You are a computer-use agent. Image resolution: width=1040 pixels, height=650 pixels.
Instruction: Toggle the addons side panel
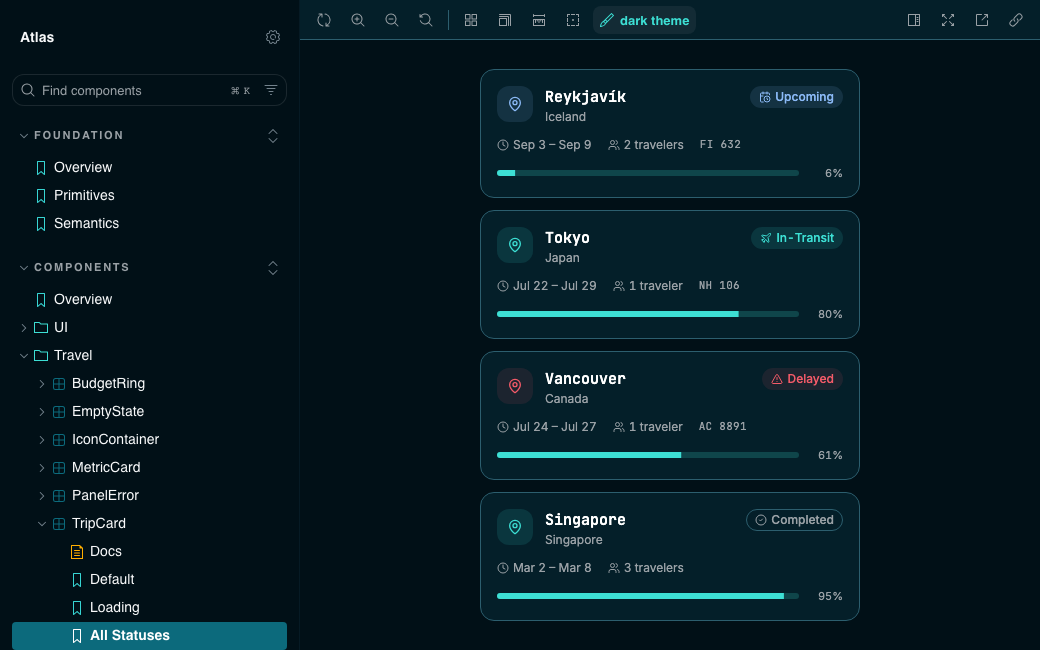click(x=914, y=21)
